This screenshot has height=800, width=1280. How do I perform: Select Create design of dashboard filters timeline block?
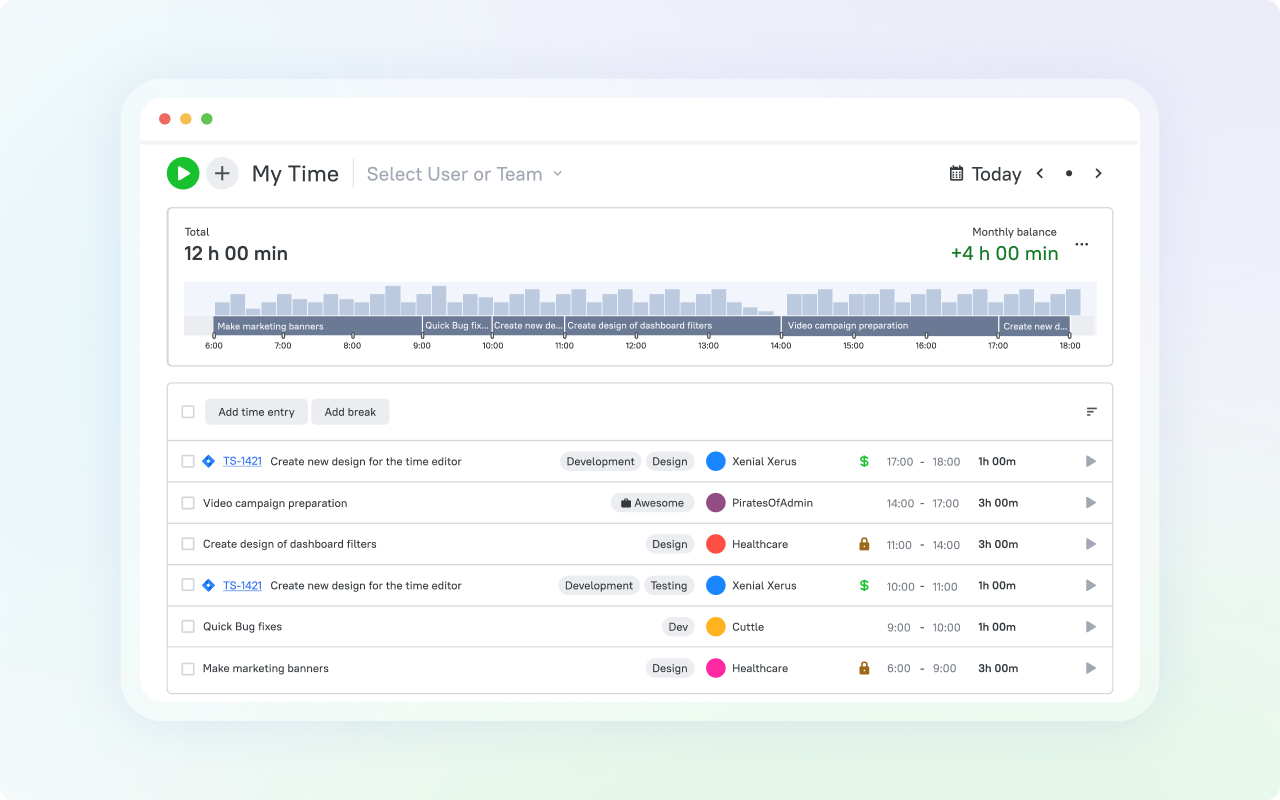(672, 326)
